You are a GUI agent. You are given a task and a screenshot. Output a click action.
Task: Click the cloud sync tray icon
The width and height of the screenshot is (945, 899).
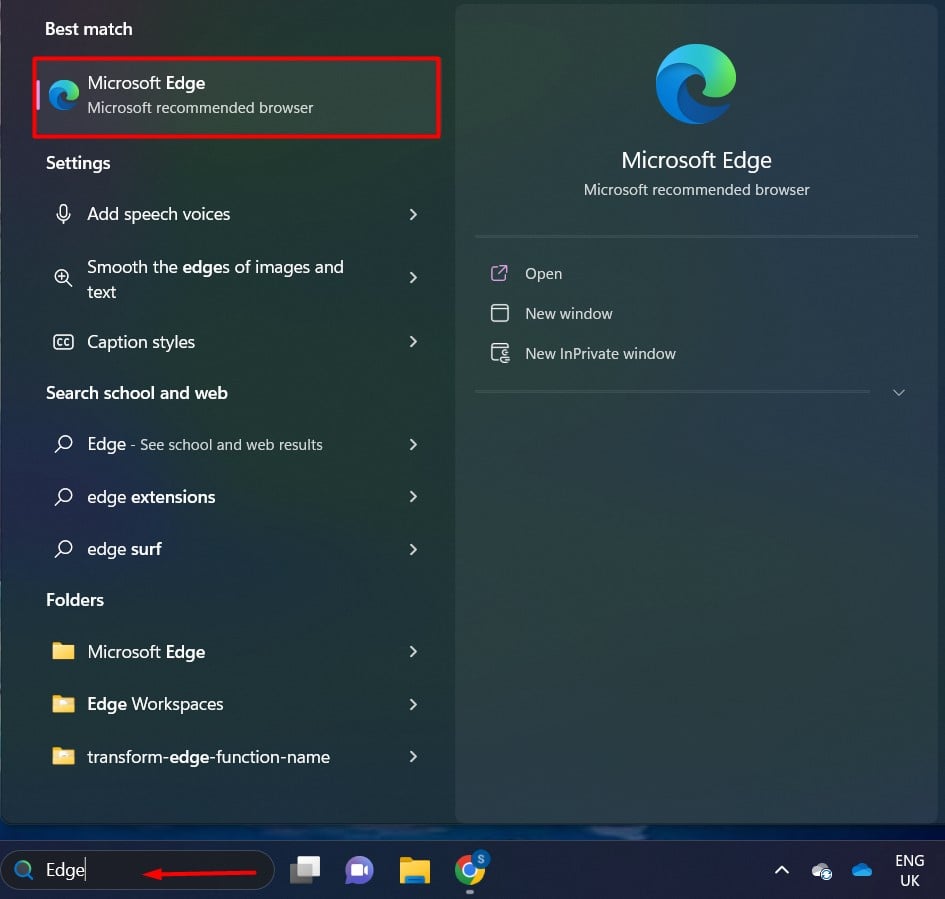822,871
